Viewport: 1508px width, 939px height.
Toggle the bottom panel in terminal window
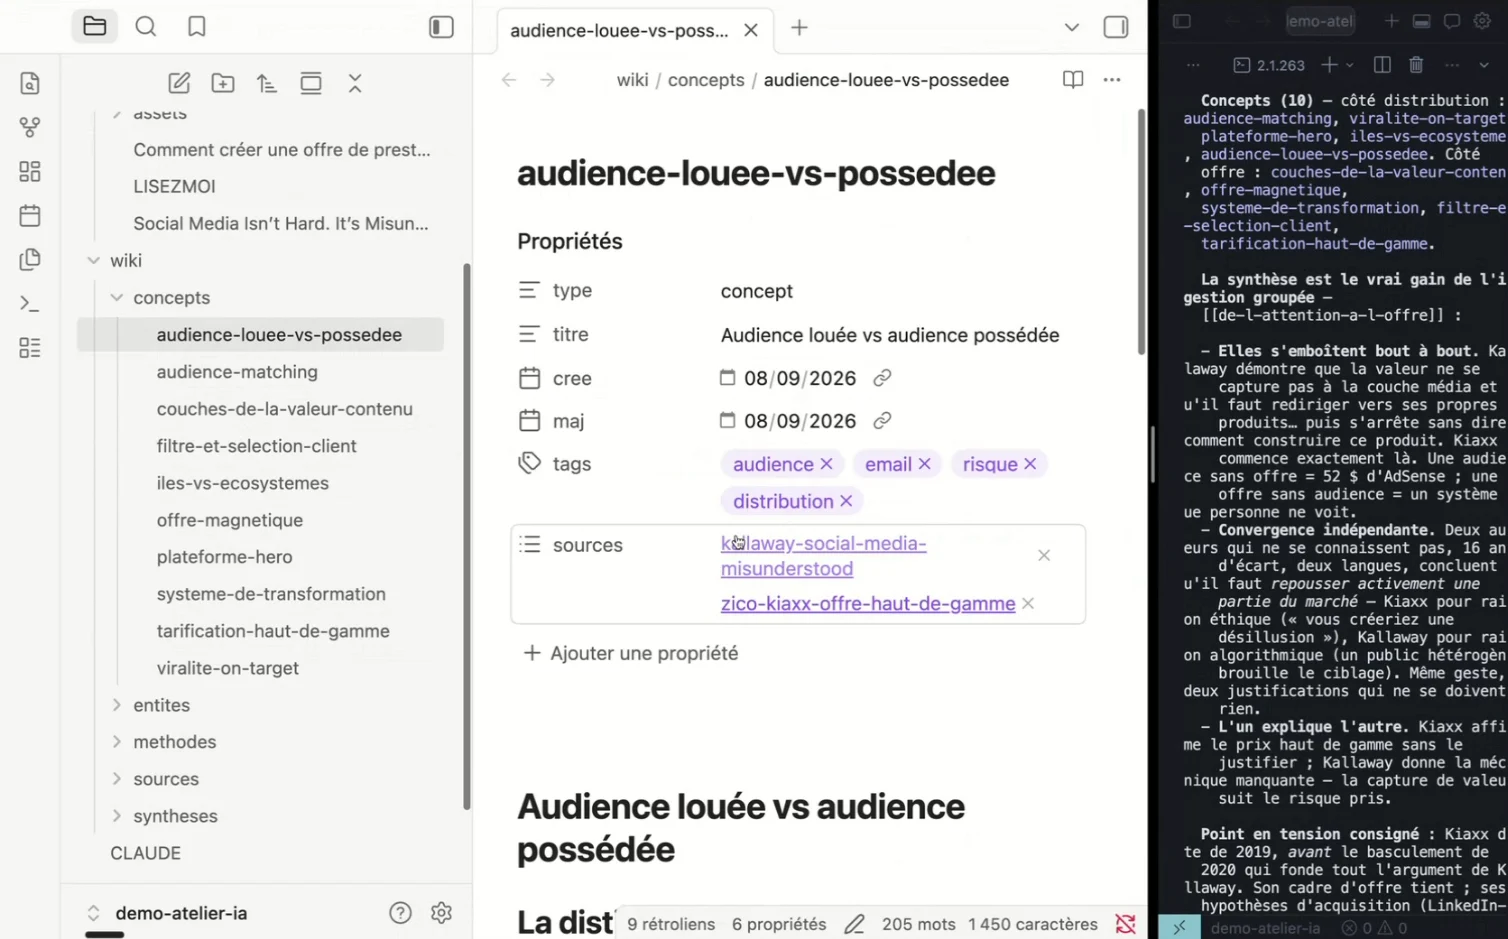1421,21
